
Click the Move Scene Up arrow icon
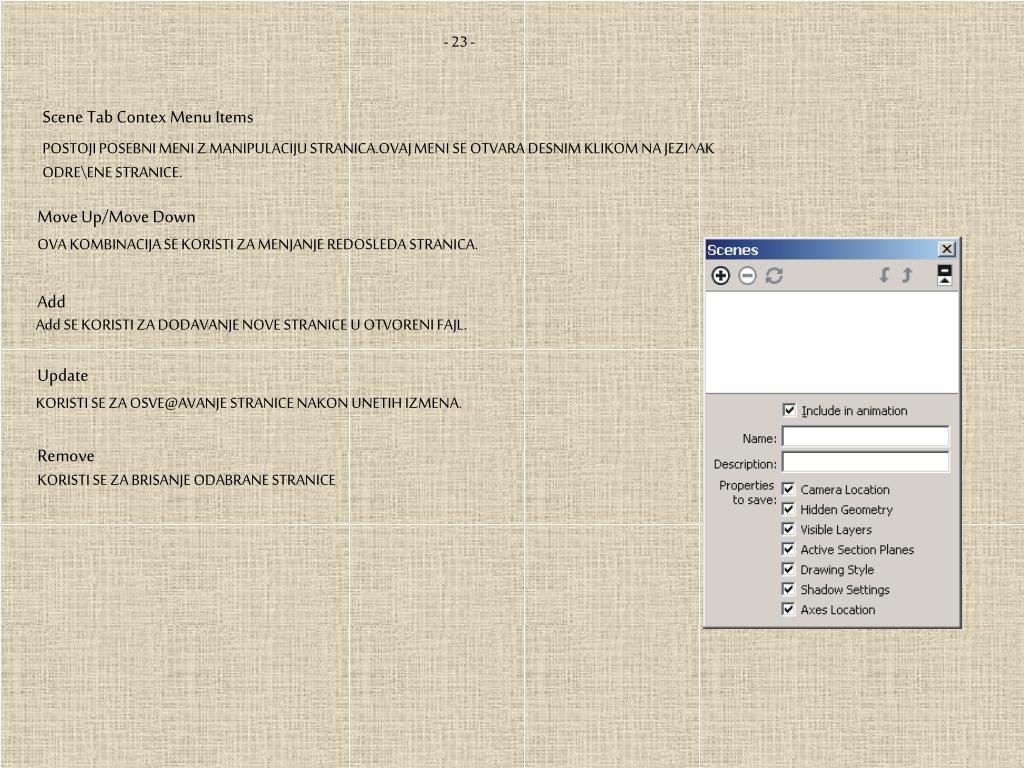(x=907, y=275)
